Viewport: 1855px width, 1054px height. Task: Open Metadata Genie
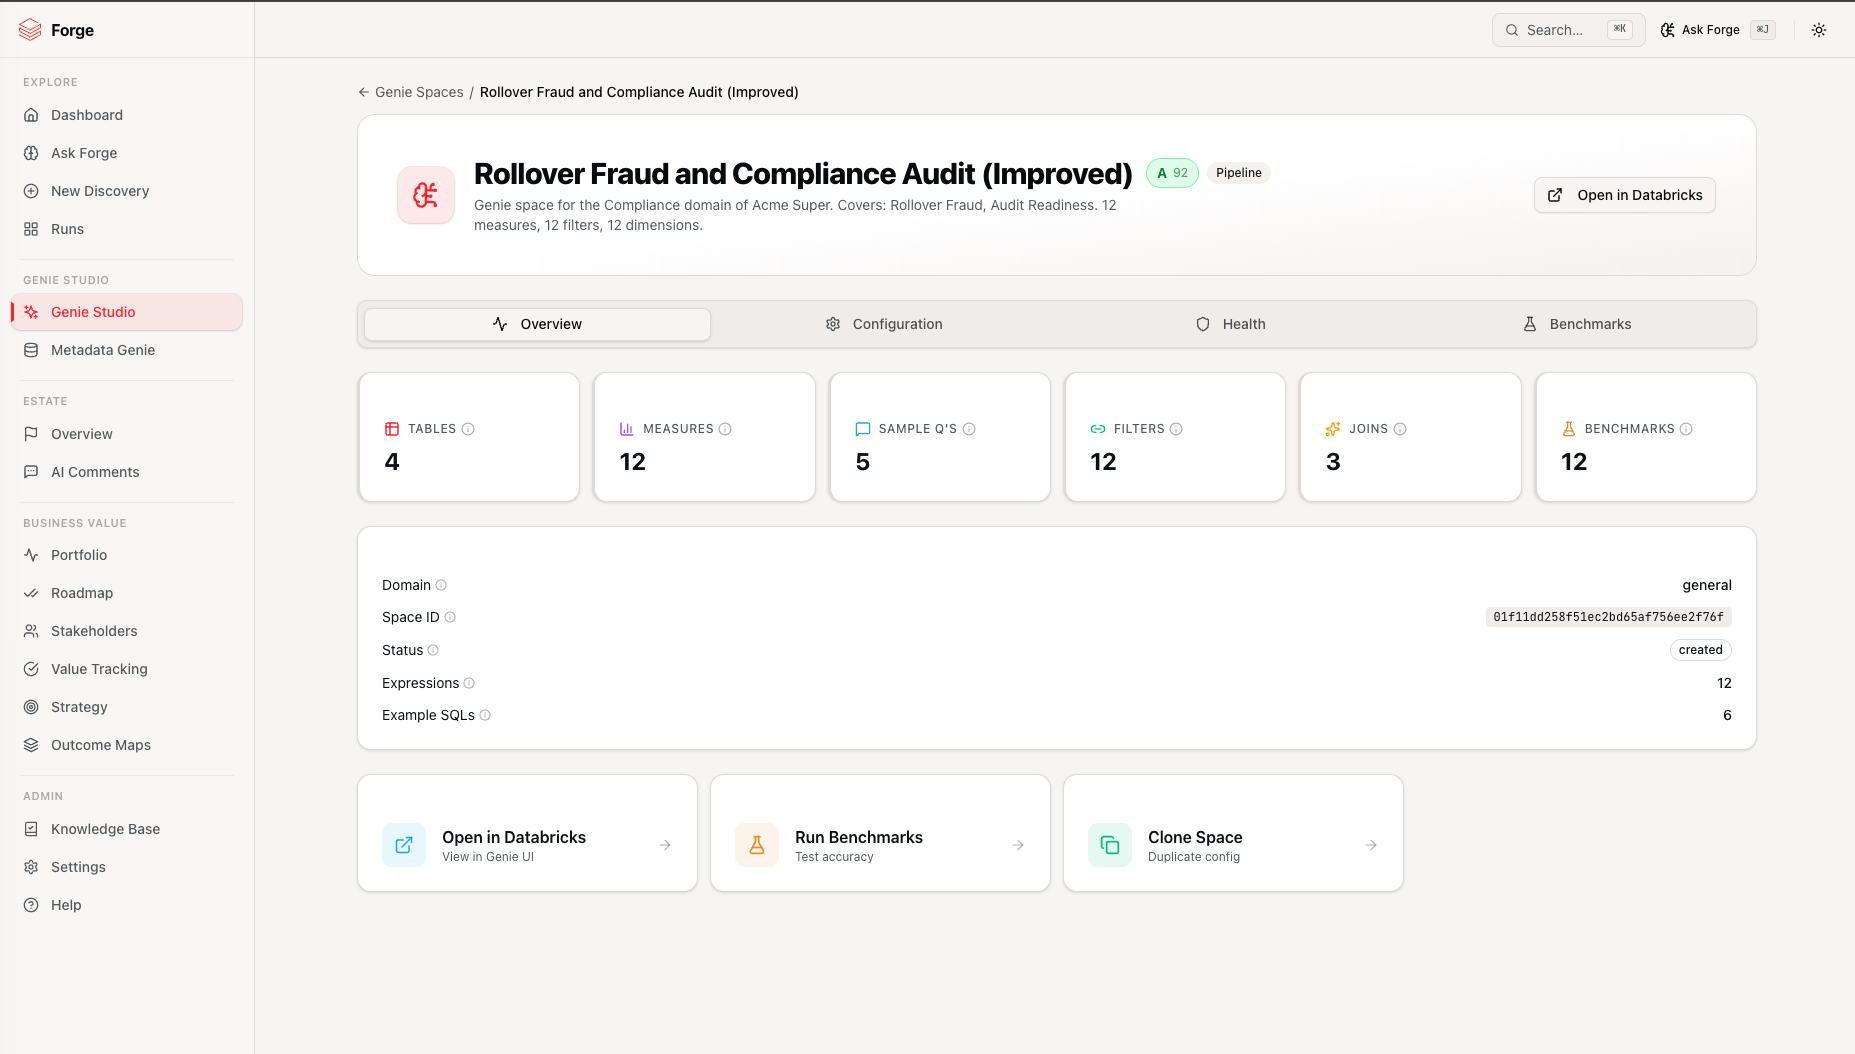click(127, 350)
